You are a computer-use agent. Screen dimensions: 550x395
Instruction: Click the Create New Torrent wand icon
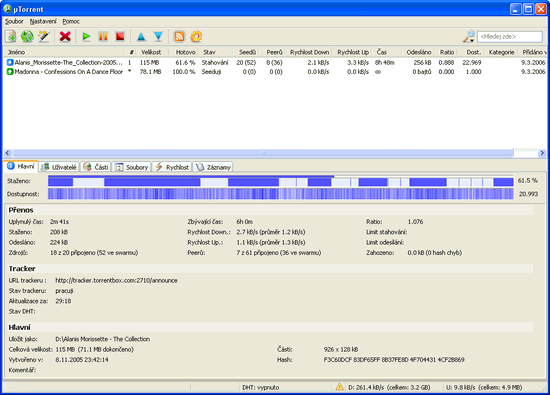coord(44,36)
